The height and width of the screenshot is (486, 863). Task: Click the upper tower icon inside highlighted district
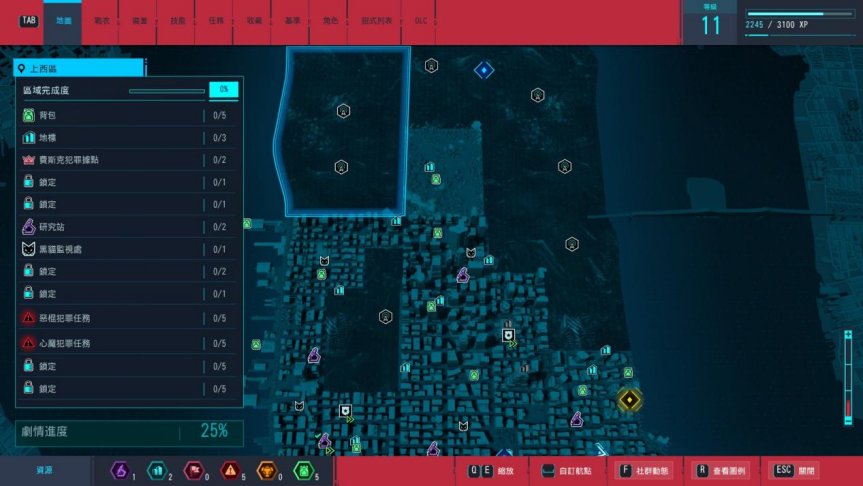click(343, 111)
